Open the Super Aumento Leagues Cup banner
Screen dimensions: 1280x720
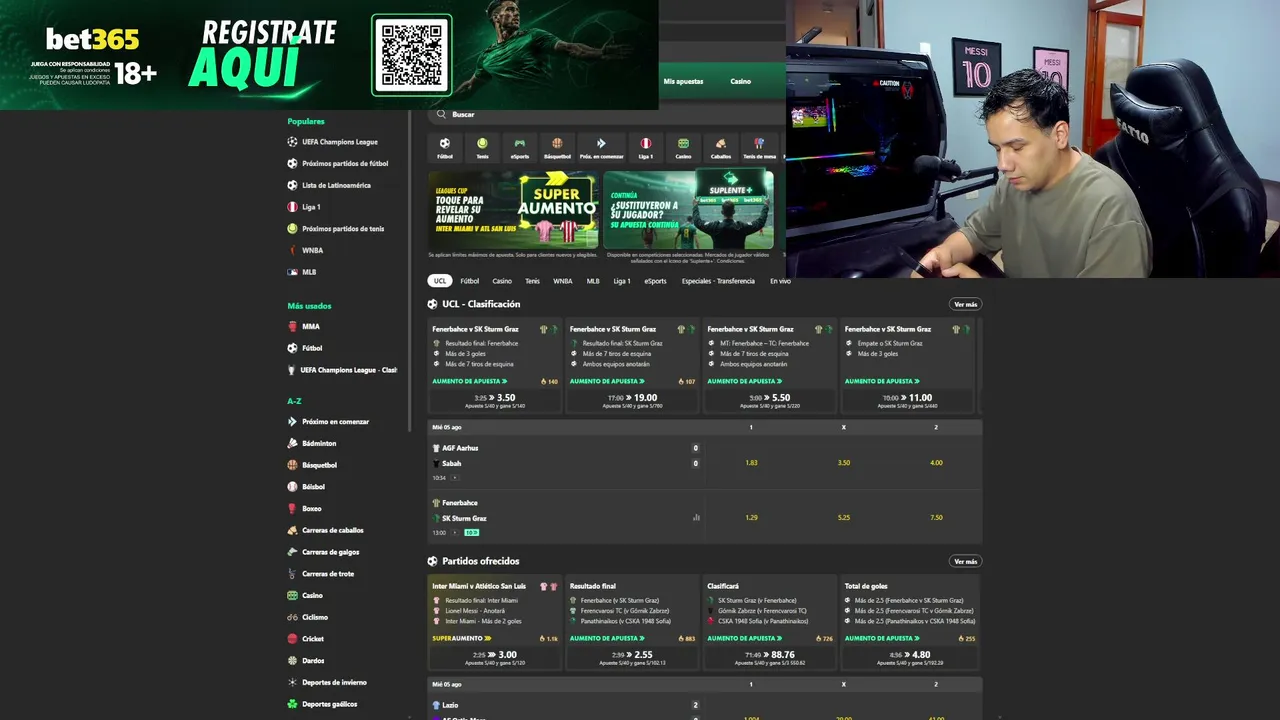coord(514,209)
